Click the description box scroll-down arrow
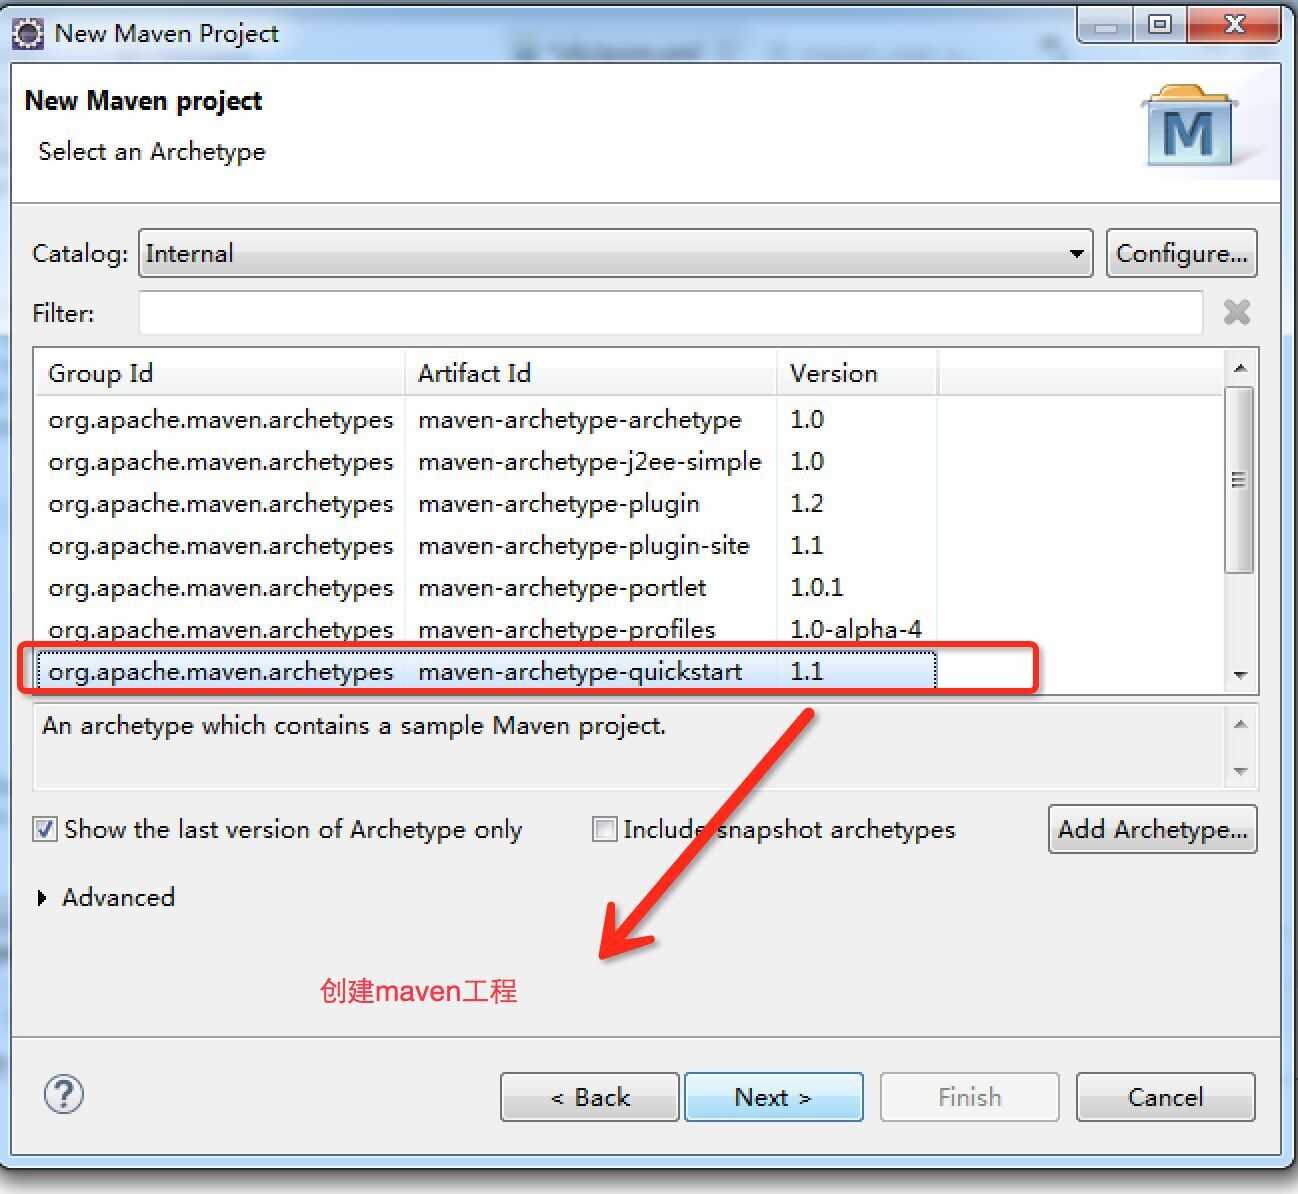 1240,771
